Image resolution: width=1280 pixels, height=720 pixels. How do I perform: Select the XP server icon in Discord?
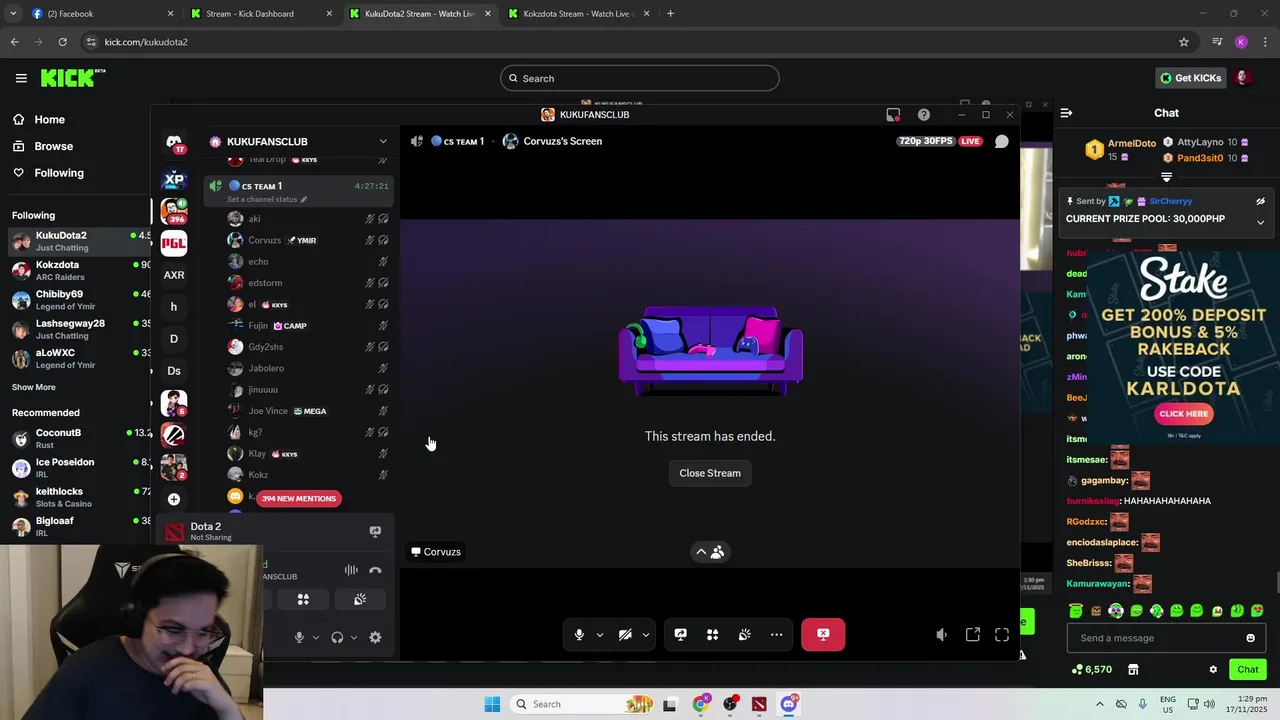tap(174, 180)
